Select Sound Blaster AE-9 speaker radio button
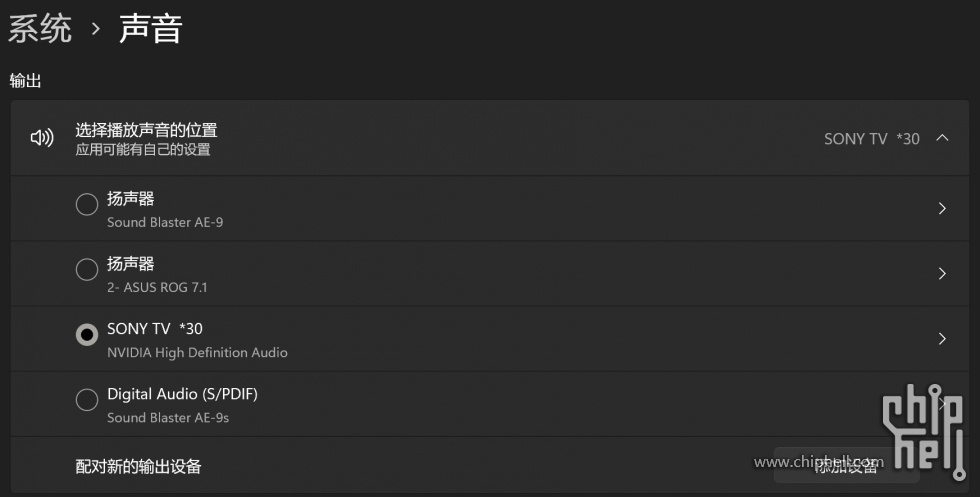The image size is (980, 497). pos(87,204)
